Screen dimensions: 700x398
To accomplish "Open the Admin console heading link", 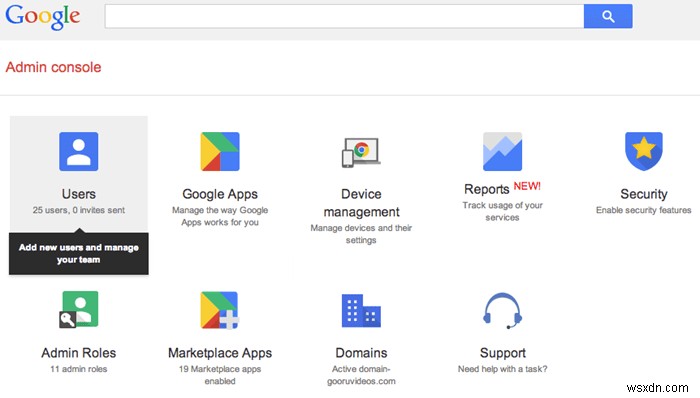I will pos(53,67).
